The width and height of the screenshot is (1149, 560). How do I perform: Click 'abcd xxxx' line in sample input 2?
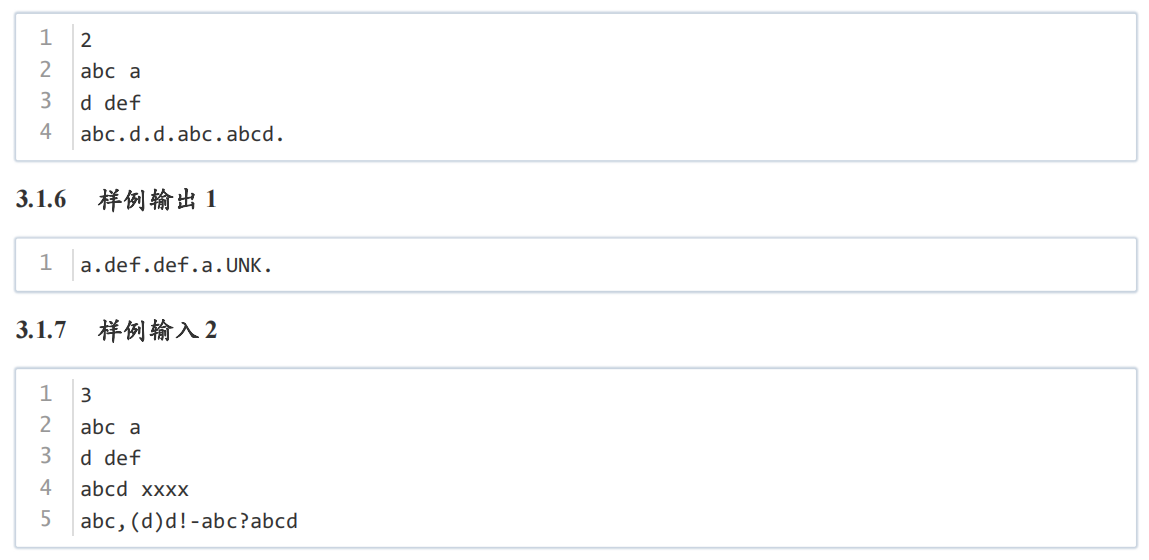coord(135,490)
